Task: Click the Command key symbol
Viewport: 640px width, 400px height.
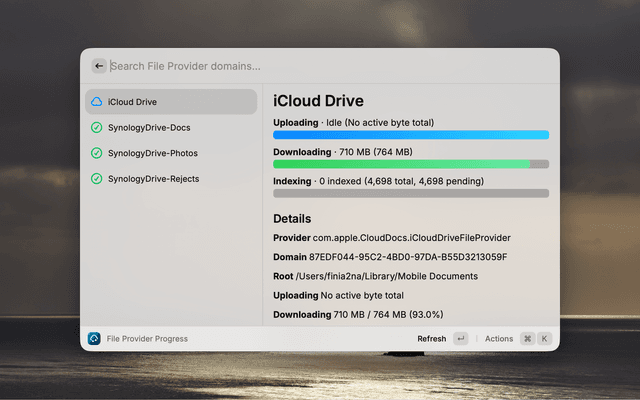Action: pyautogui.click(x=527, y=338)
